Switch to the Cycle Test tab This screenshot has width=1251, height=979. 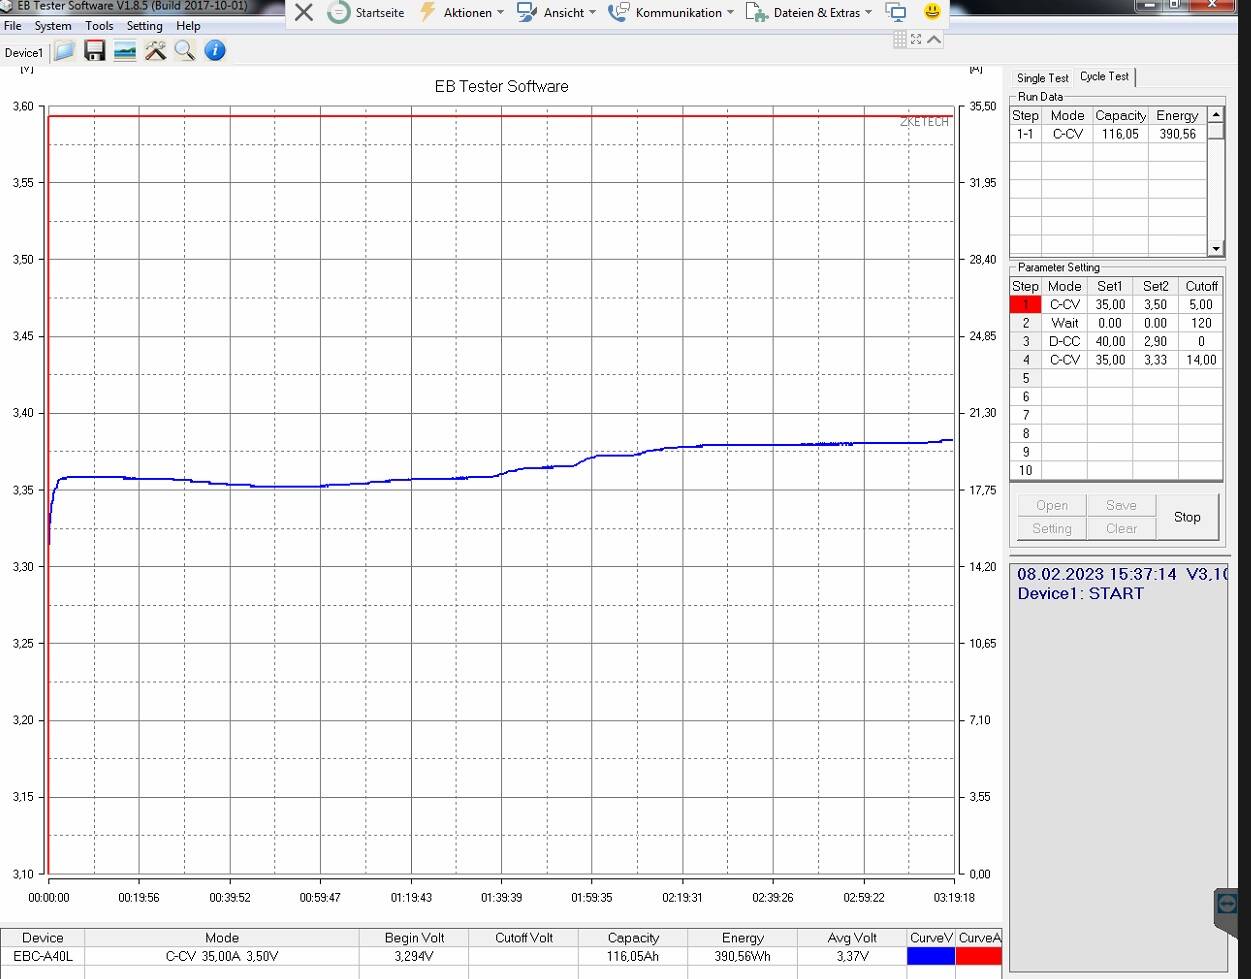(1104, 77)
